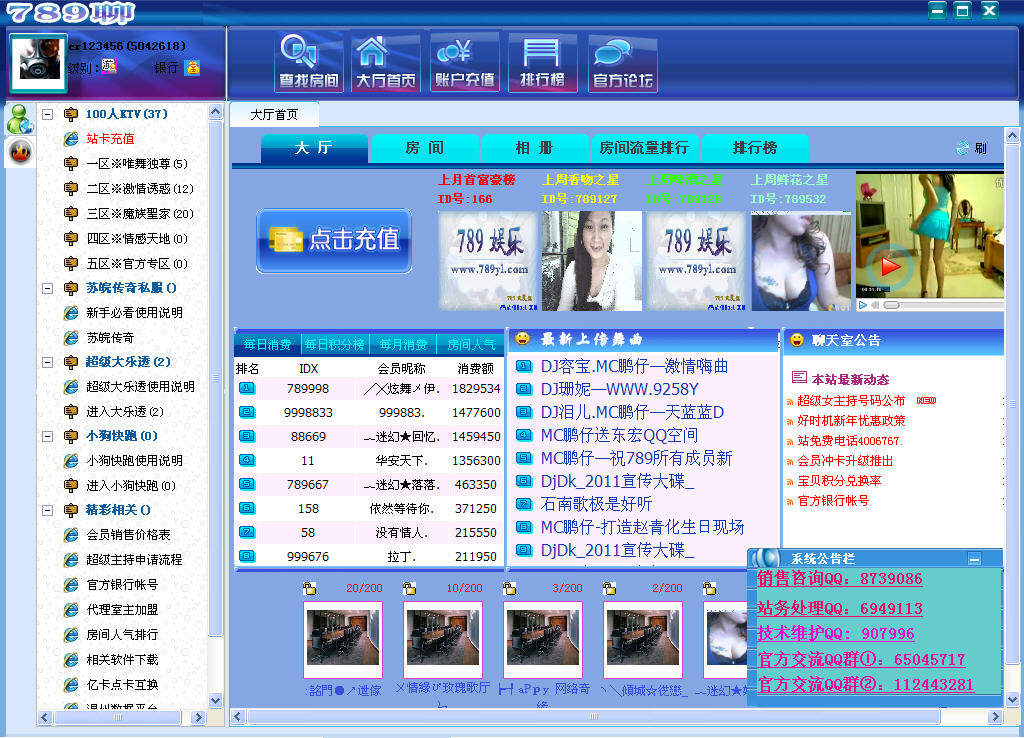Select the green user contacts sidebar icon

coord(20,119)
